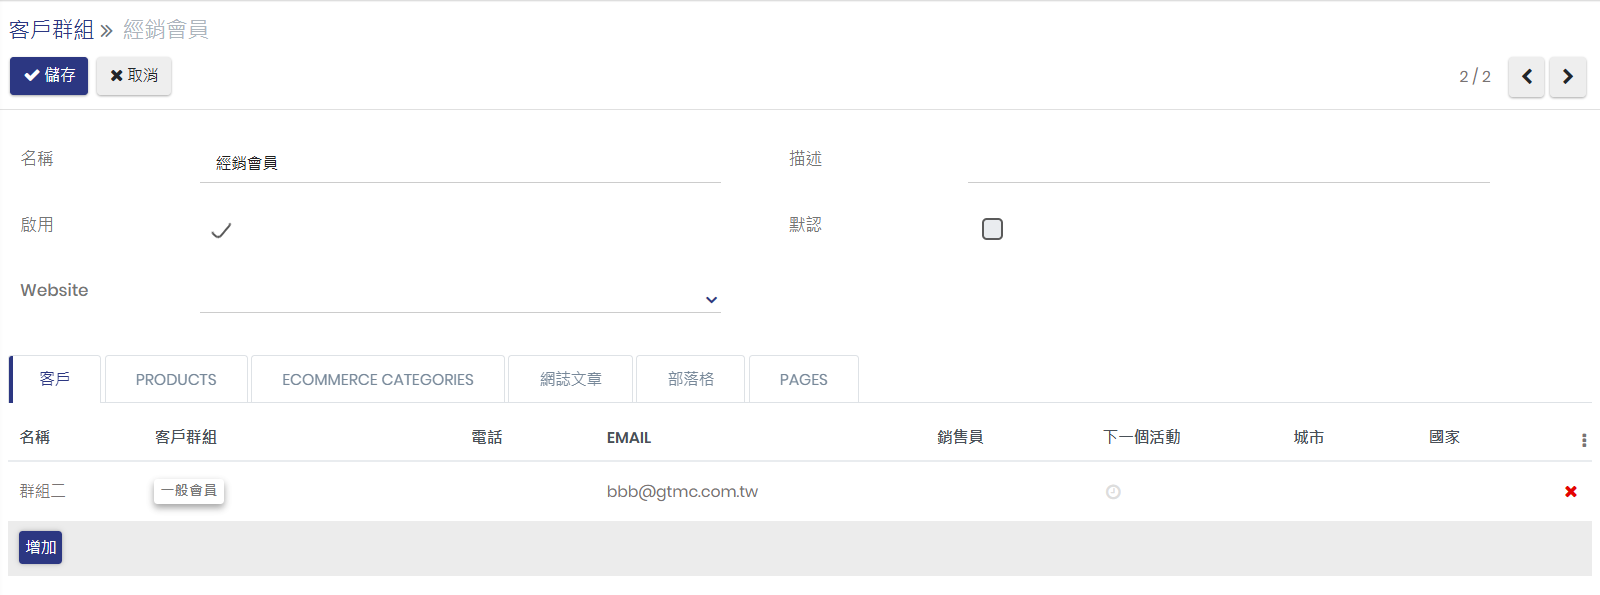
Task: Click the next record arrow
Action: tap(1567, 77)
